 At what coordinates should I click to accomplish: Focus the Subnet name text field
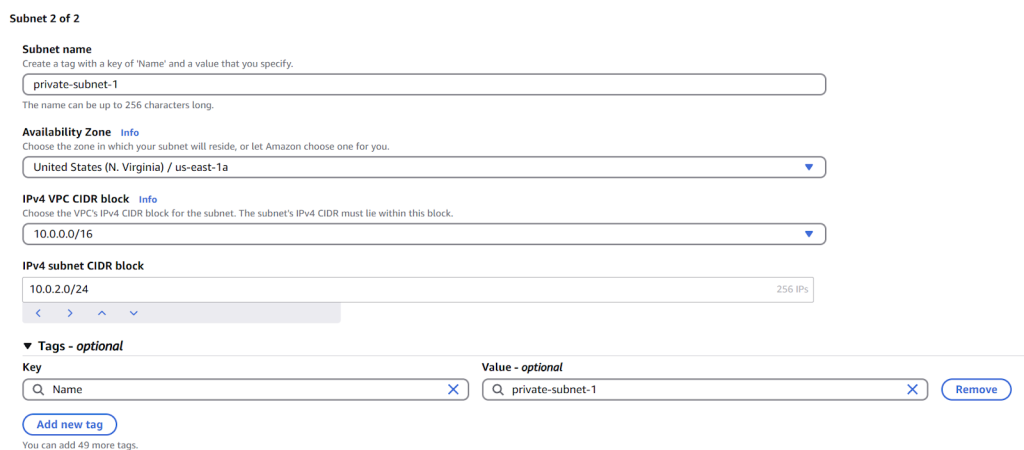[424, 85]
